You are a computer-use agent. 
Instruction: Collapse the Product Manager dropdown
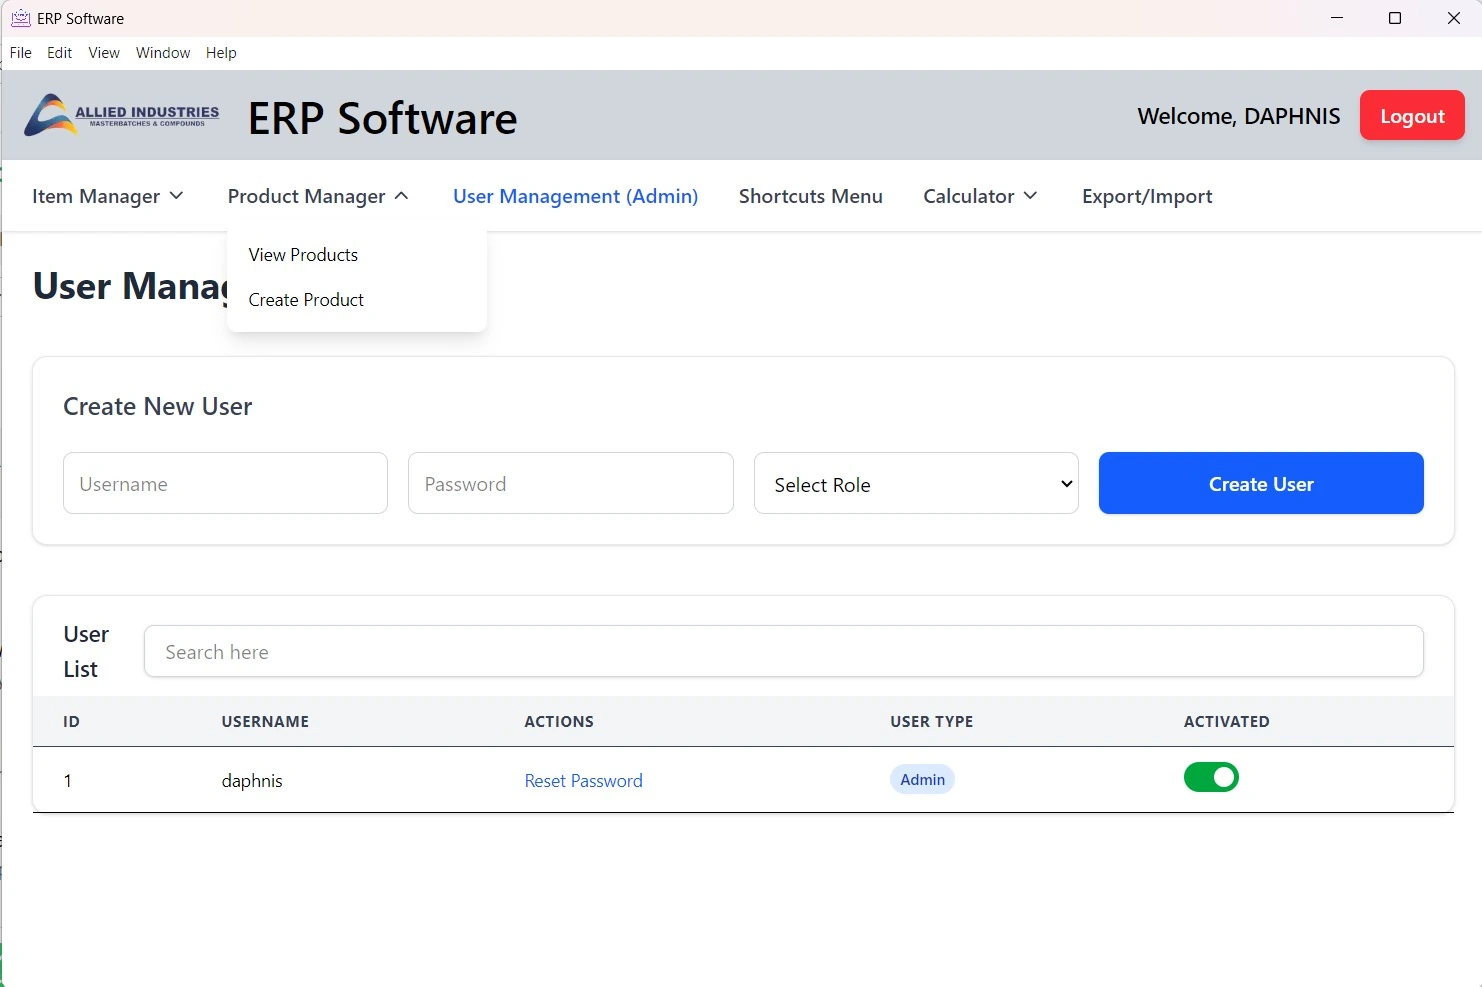tap(318, 196)
